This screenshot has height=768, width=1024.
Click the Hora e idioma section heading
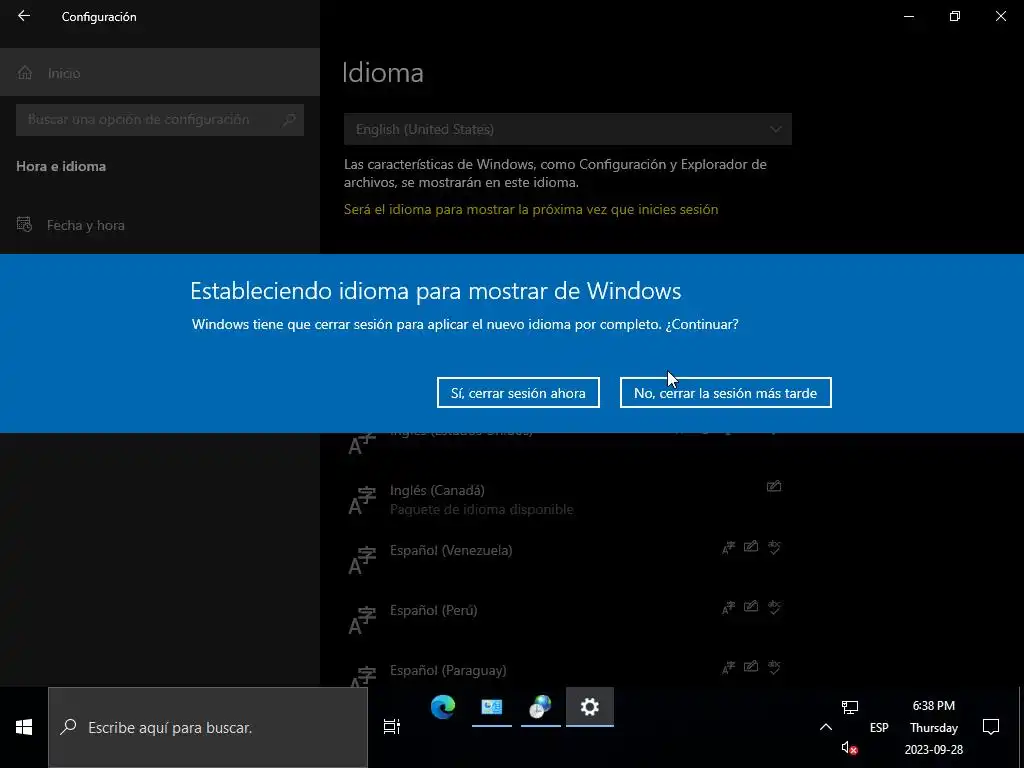coord(61,166)
